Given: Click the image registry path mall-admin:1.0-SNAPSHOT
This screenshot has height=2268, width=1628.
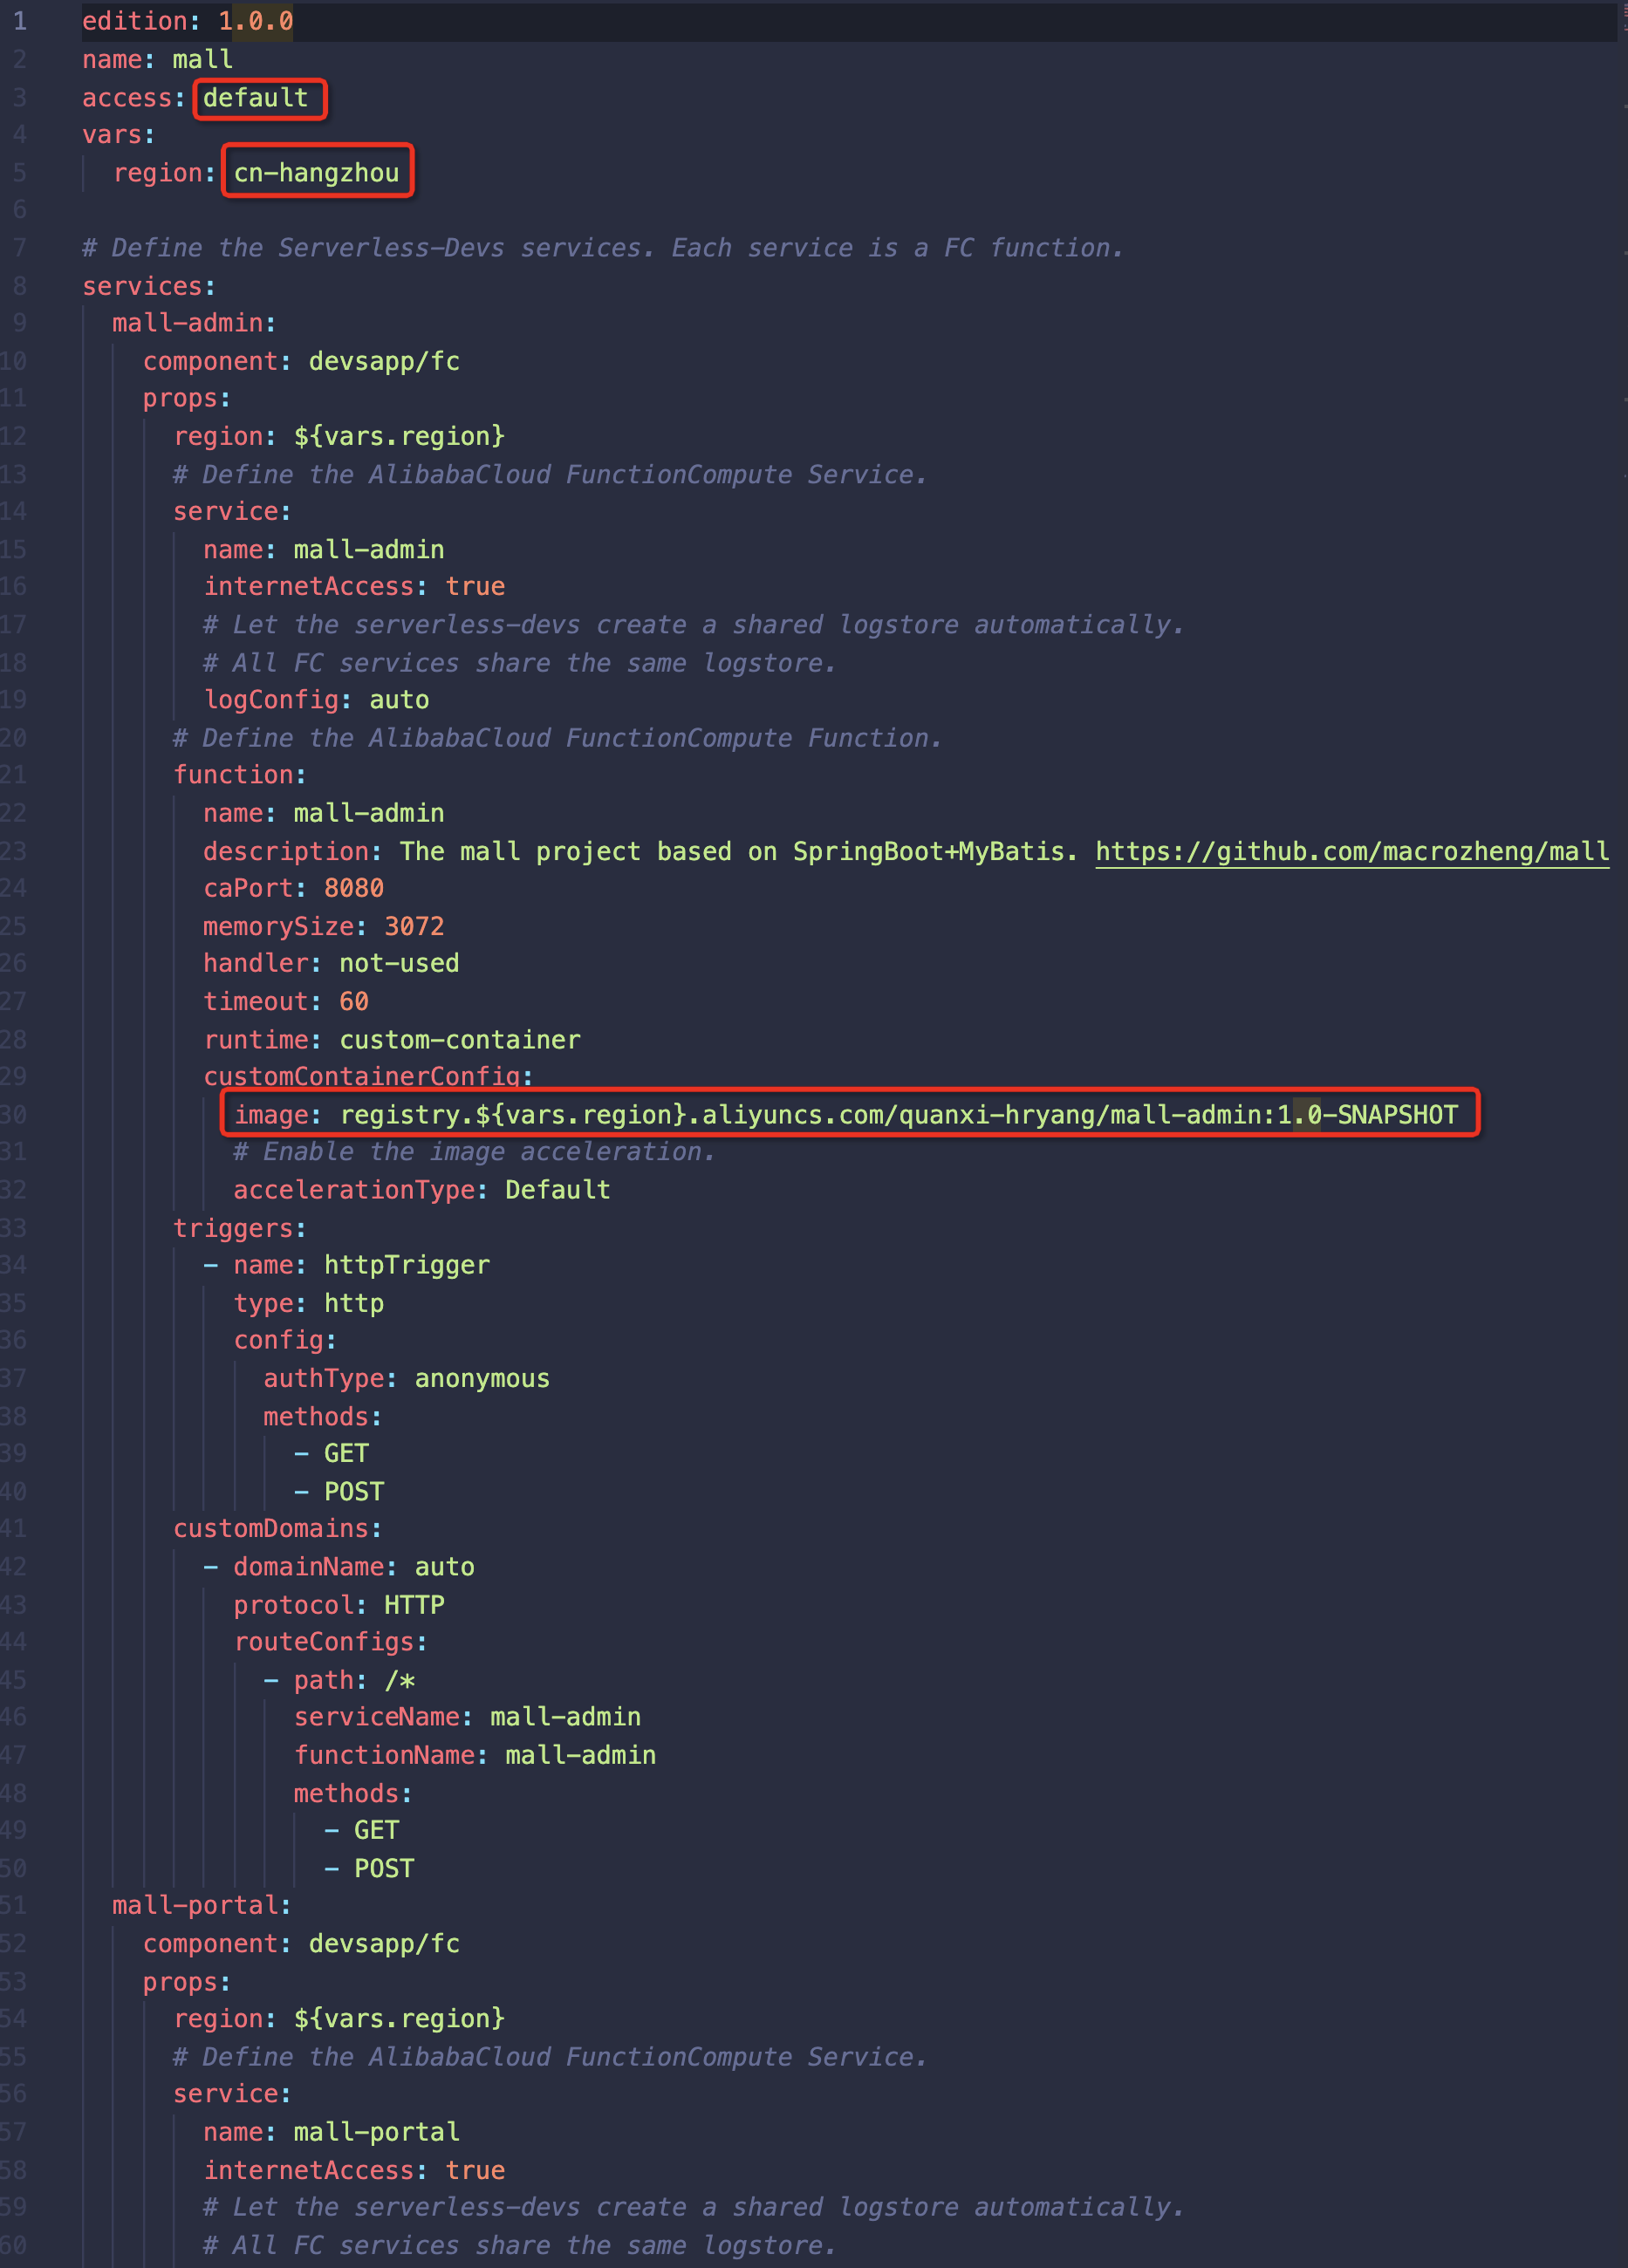Looking at the screenshot, I should point(899,1114).
